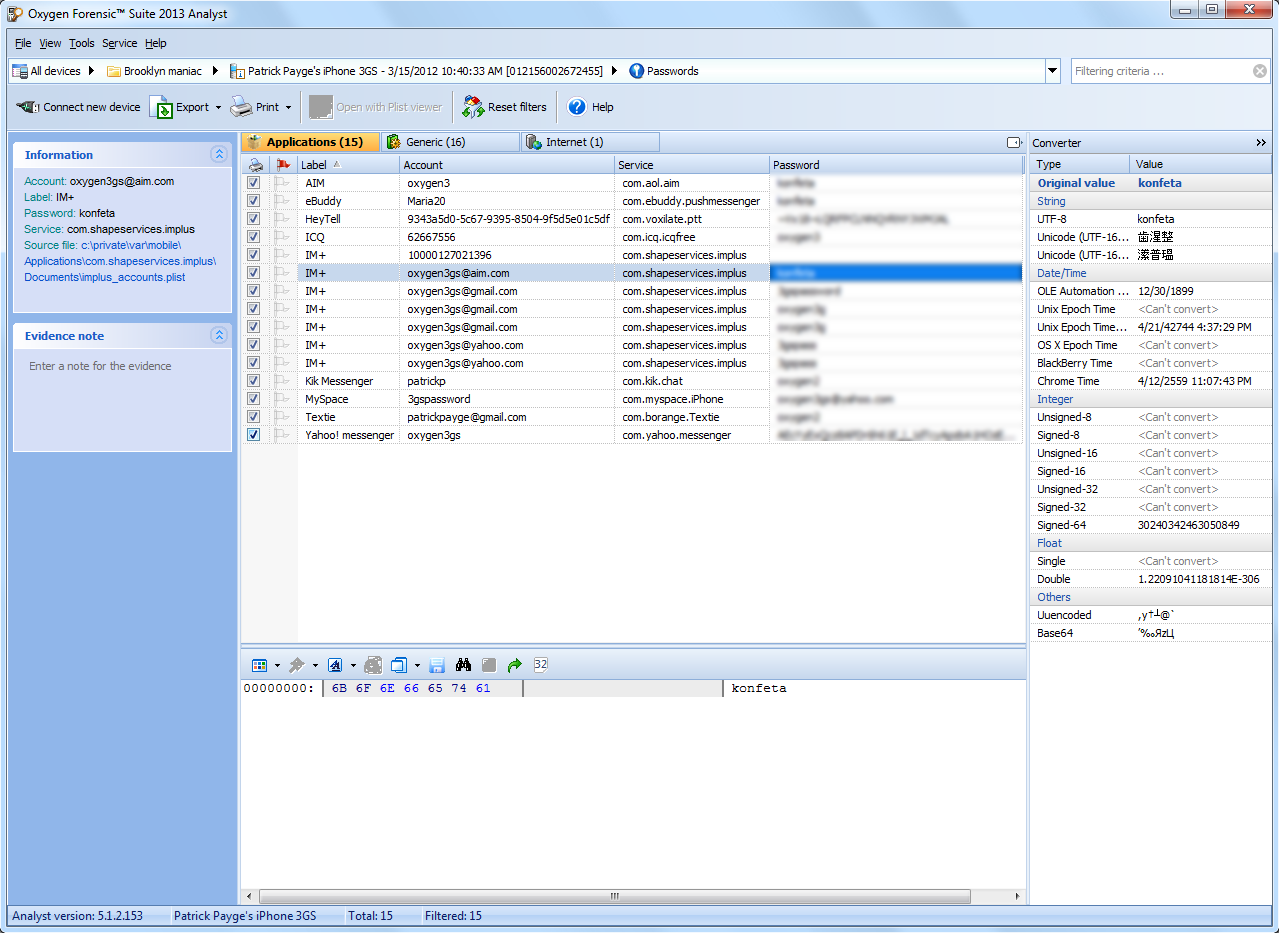Click the hex viewer color grid icon
Viewport: 1279px width, 933px height.
[260, 665]
